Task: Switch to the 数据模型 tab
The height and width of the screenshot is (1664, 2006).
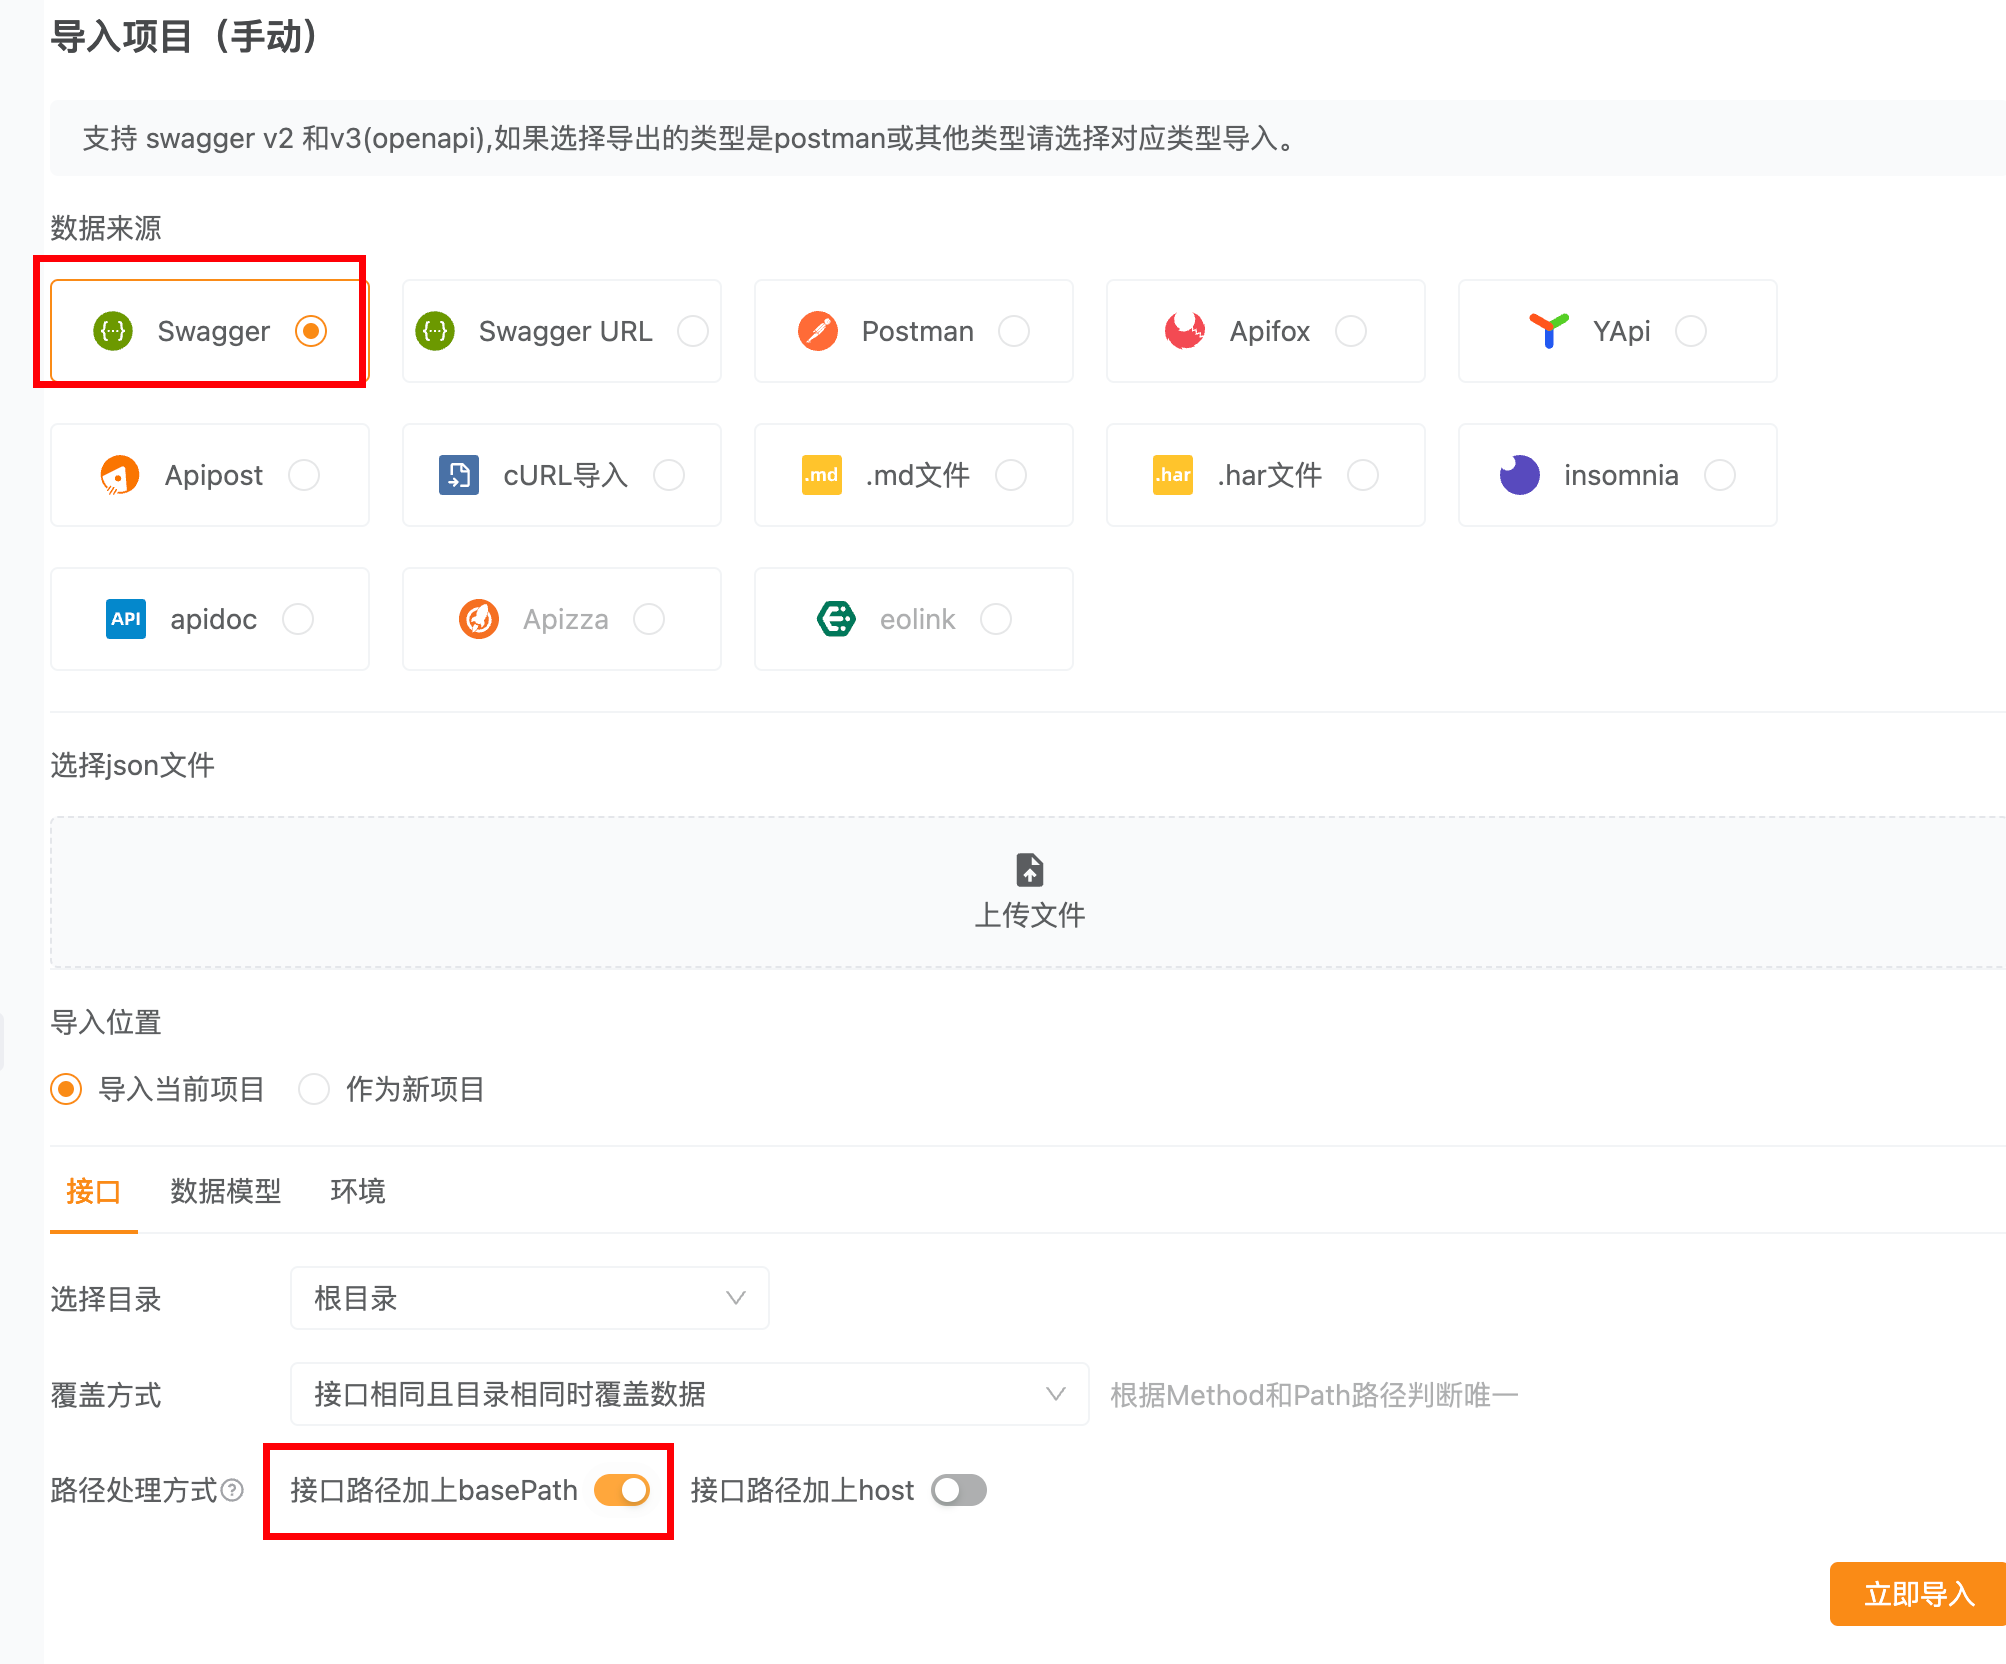Action: 226,1191
